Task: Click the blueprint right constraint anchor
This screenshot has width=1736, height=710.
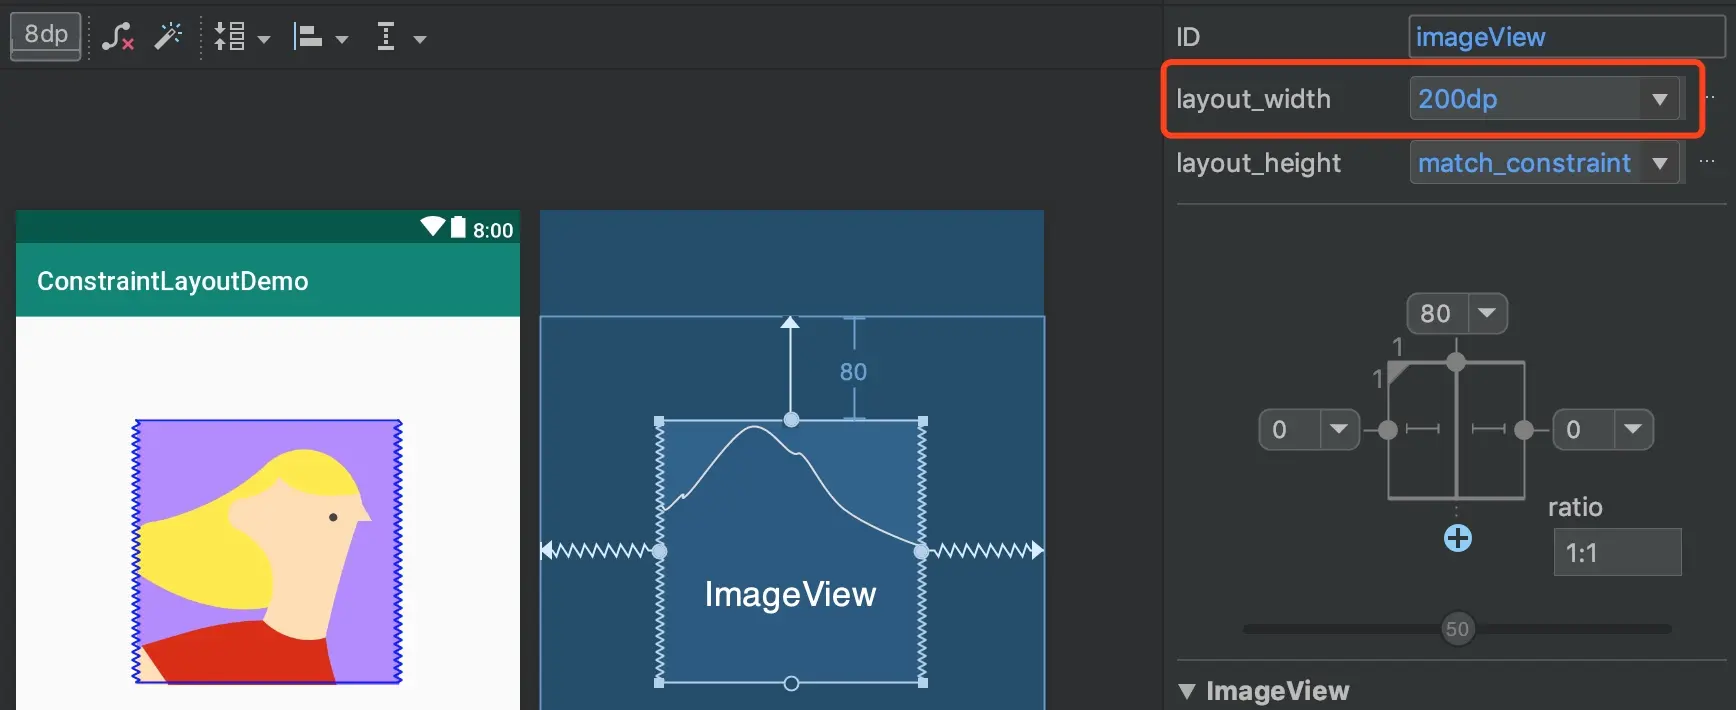Action: 922,551
